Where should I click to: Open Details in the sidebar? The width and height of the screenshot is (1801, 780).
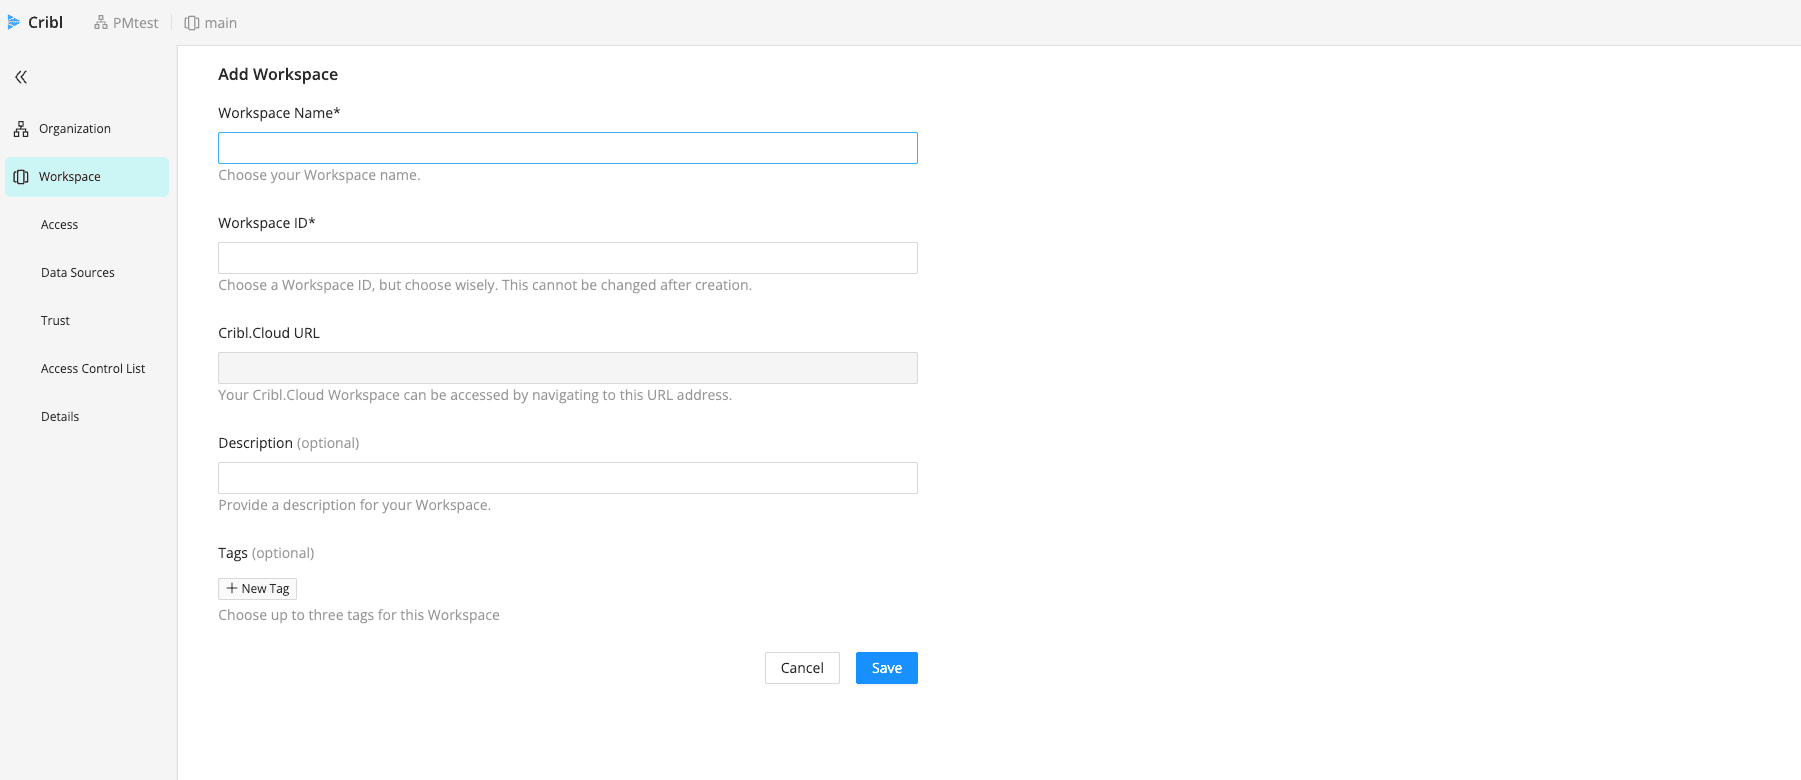[x=60, y=417]
